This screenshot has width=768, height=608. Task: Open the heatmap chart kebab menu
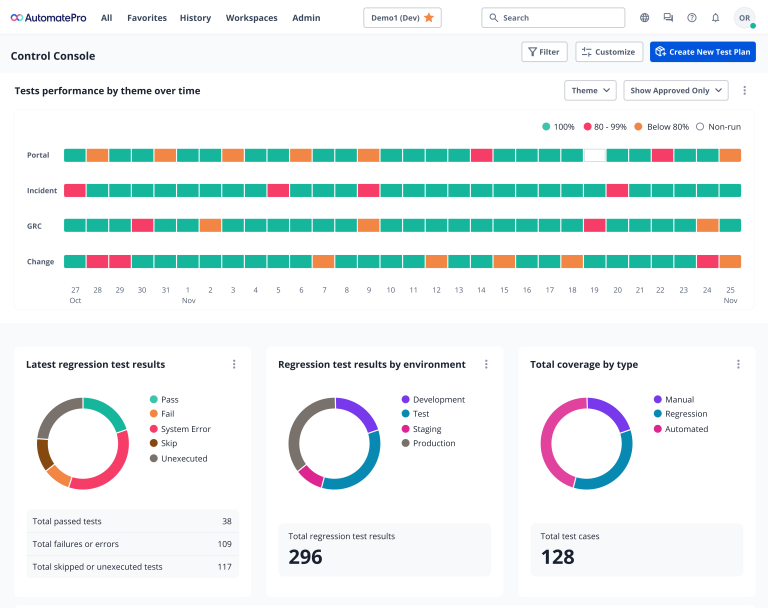point(744,91)
